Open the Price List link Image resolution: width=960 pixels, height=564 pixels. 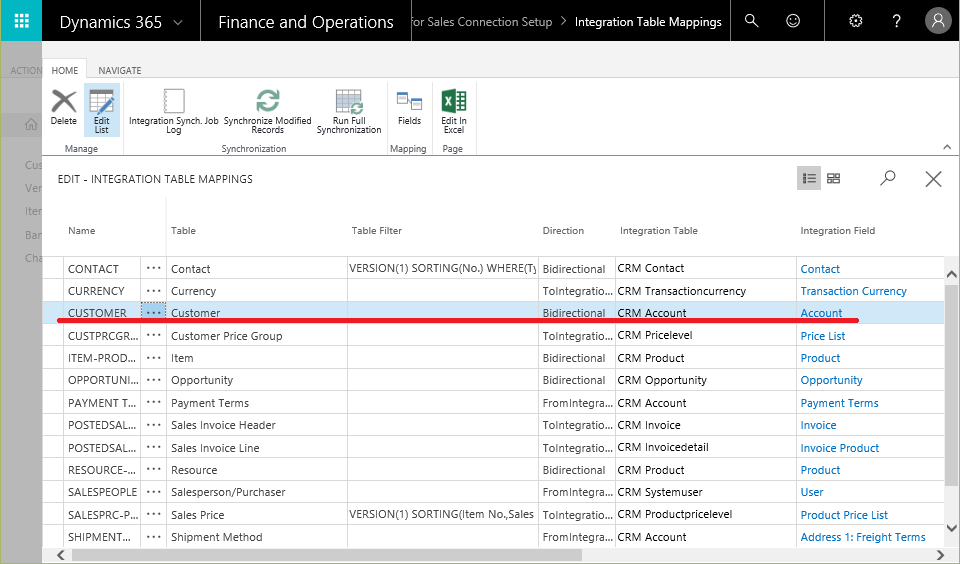822,336
